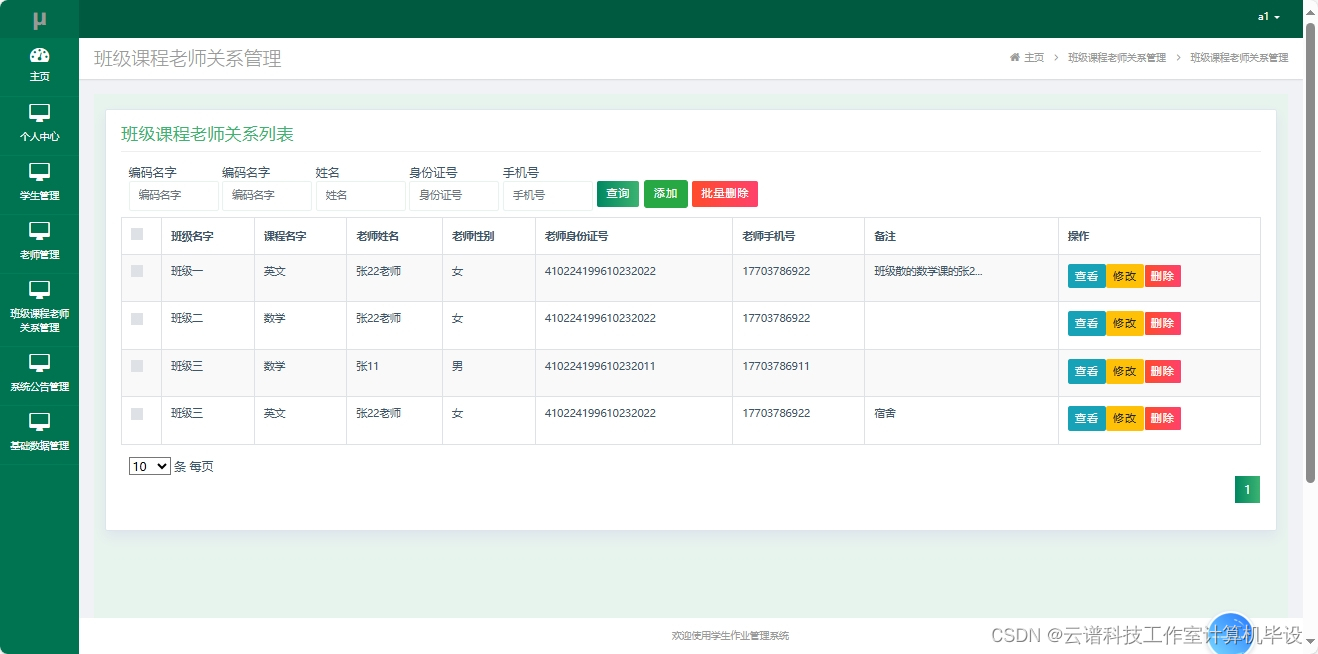Open the 主页 breadcrumb link
Image resolution: width=1318 pixels, height=654 pixels.
(1034, 57)
